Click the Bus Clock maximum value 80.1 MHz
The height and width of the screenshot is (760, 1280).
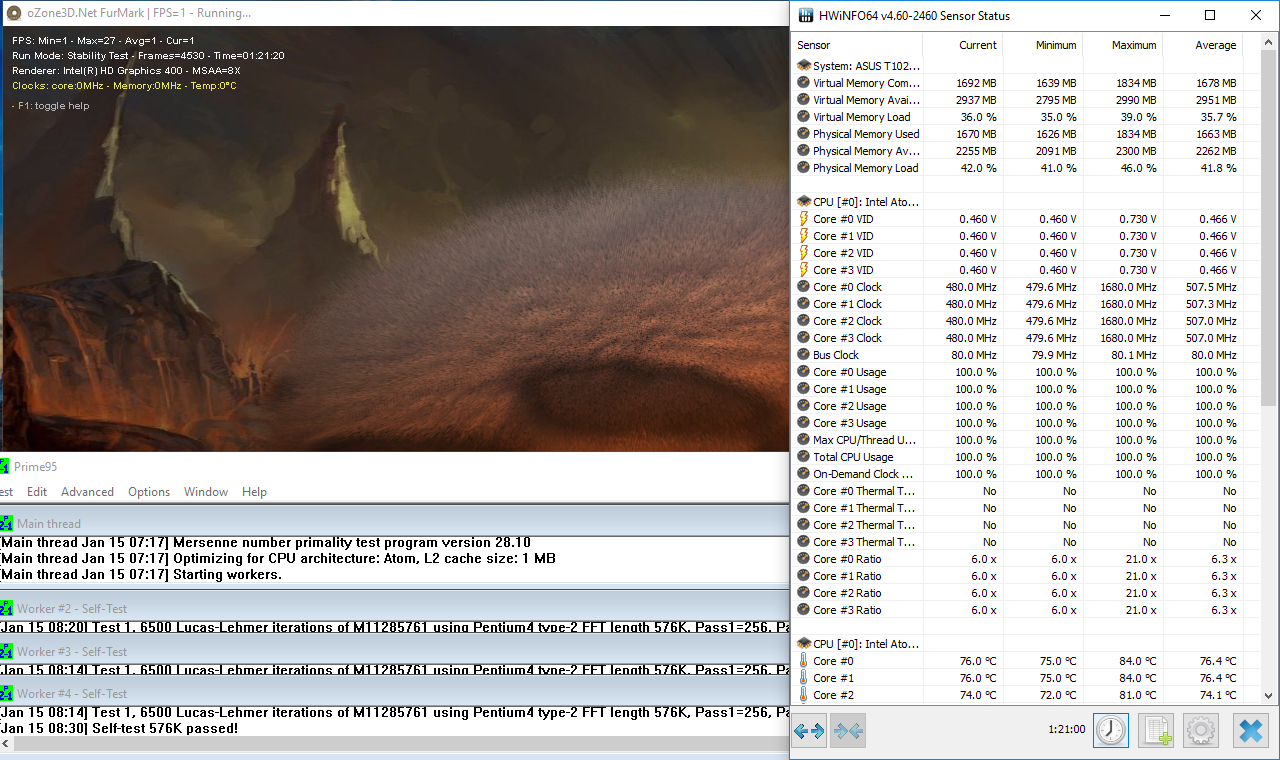1133,355
